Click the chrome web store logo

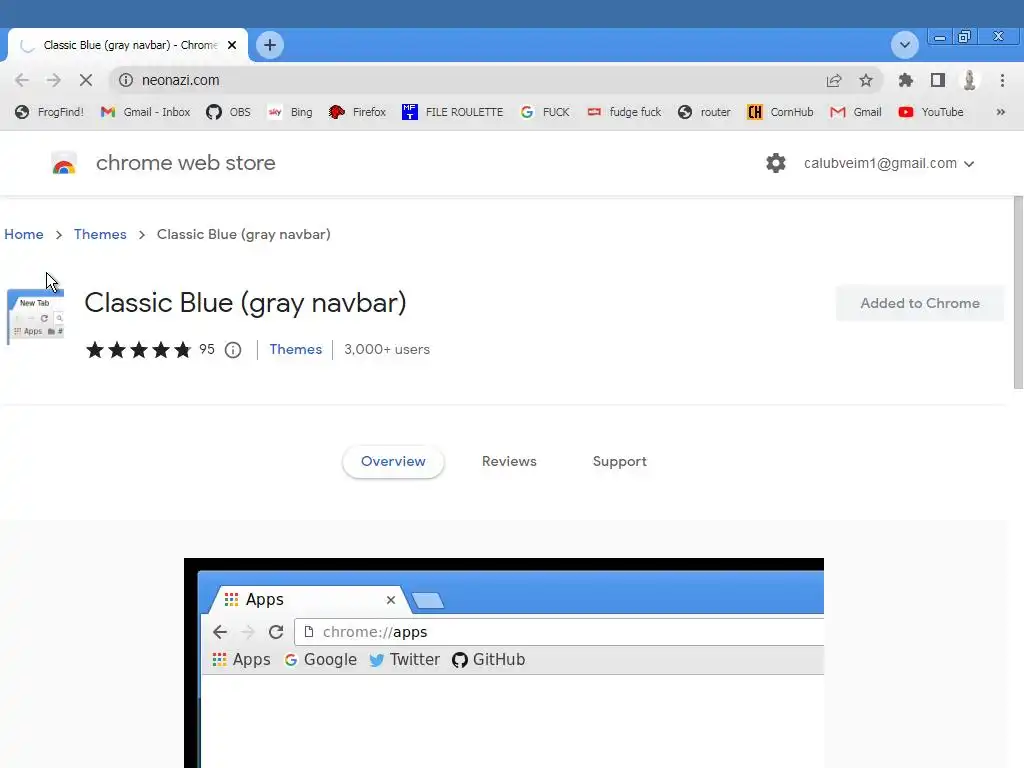(x=64, y=163)
